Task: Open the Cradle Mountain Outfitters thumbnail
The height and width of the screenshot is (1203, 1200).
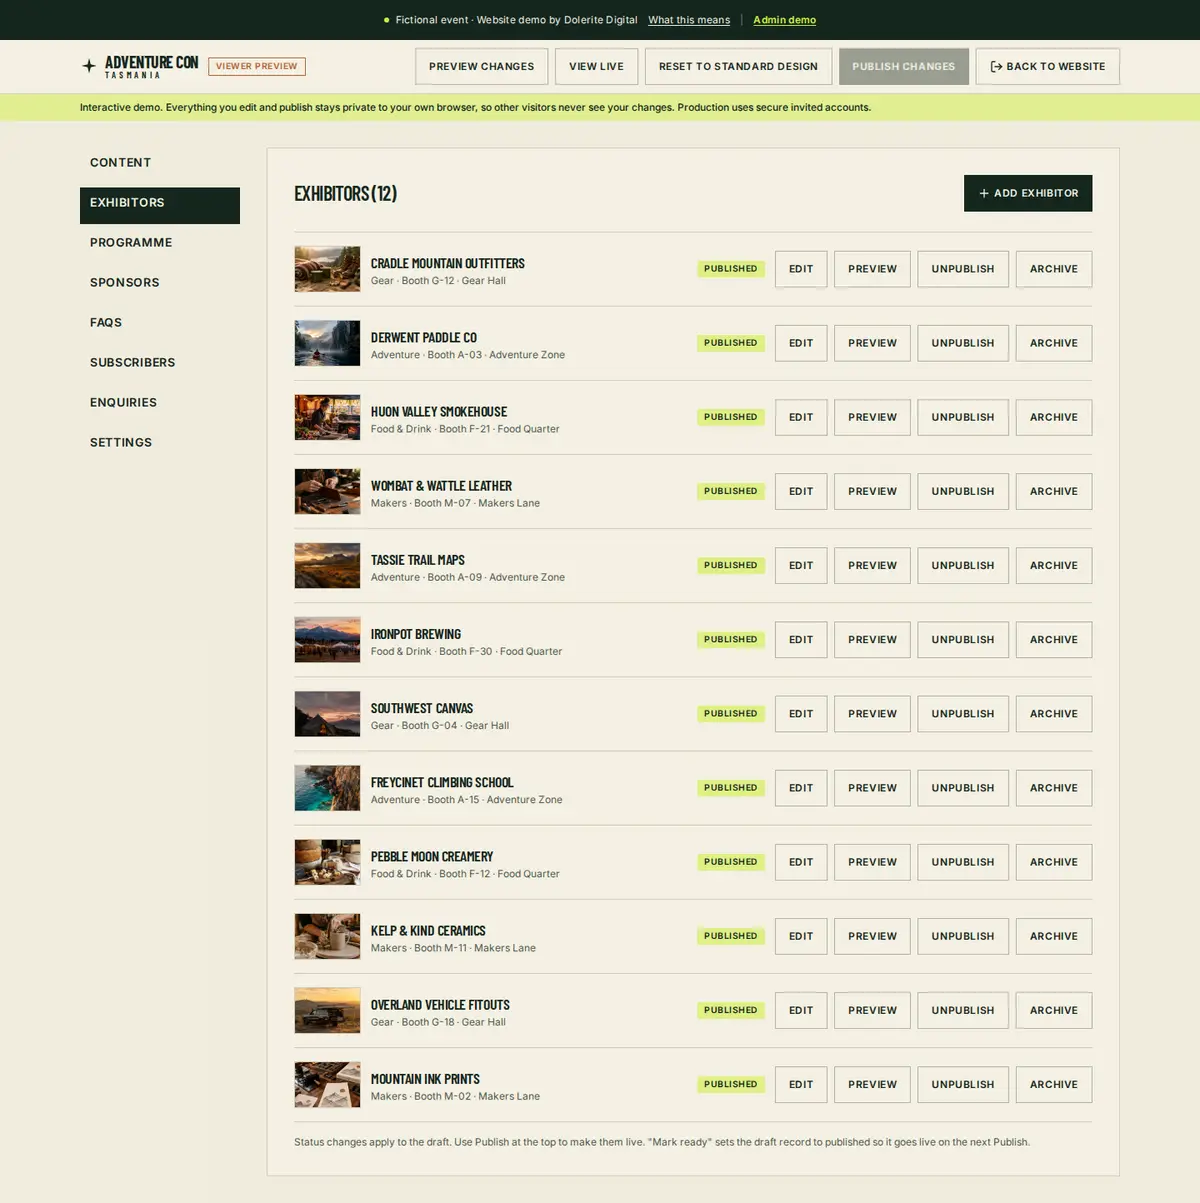Action: pyautogui.click(x=327, y=269)
